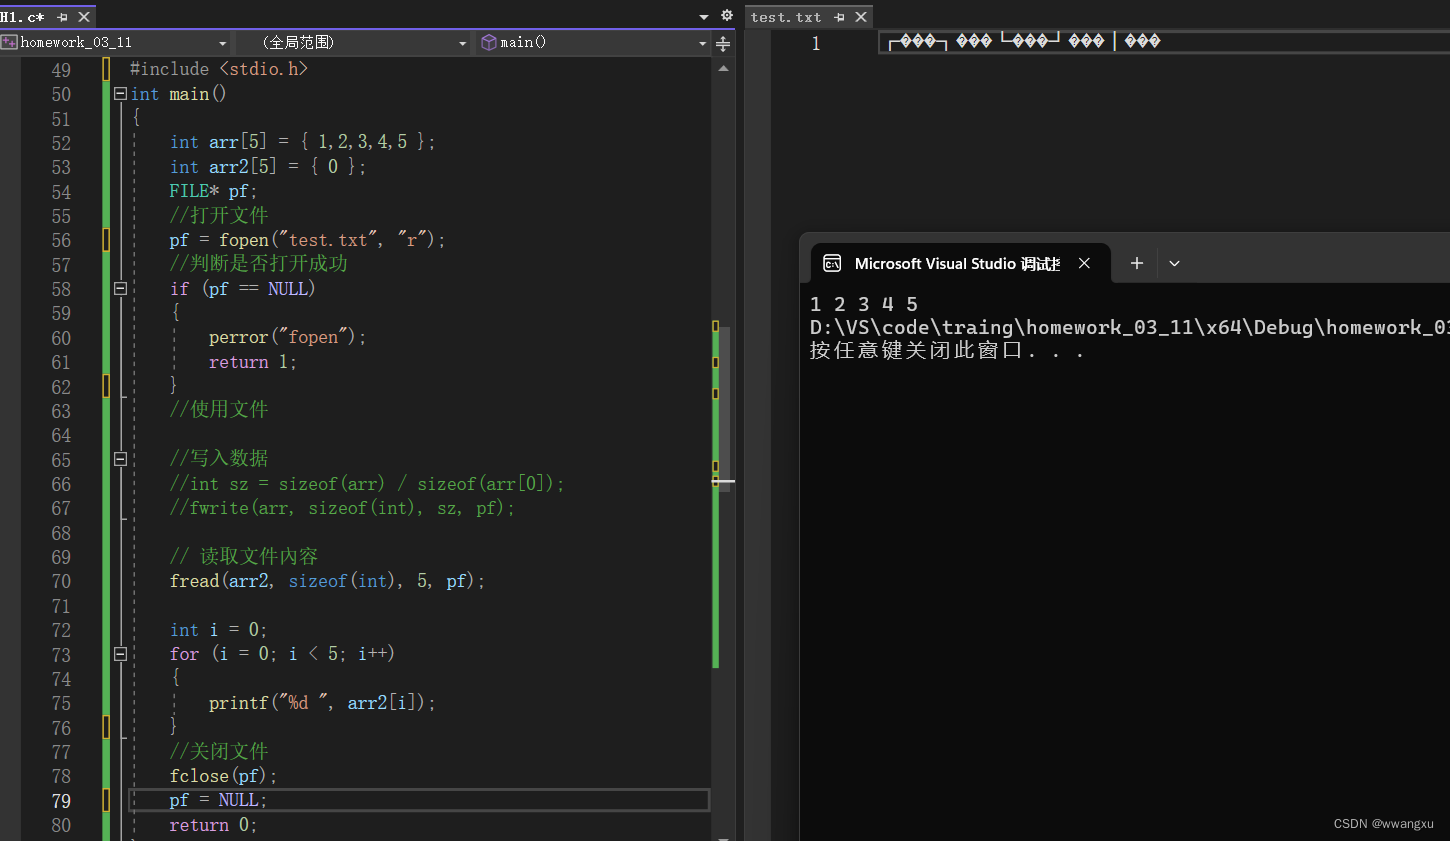Click the main() cube icon in navigation bar
1450x841 pixels.
pyautogui.click(x=489, y=42)
